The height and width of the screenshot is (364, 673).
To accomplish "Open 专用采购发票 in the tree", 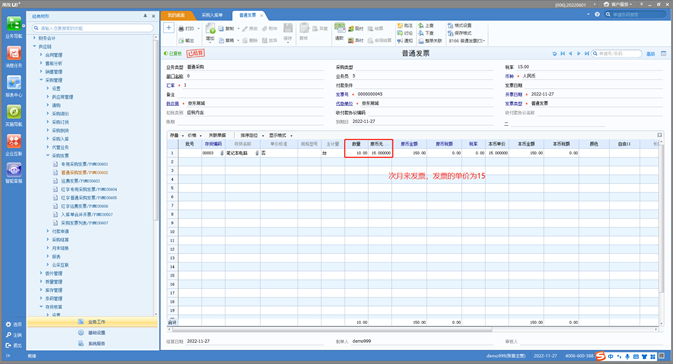I will tap(84, 164).
